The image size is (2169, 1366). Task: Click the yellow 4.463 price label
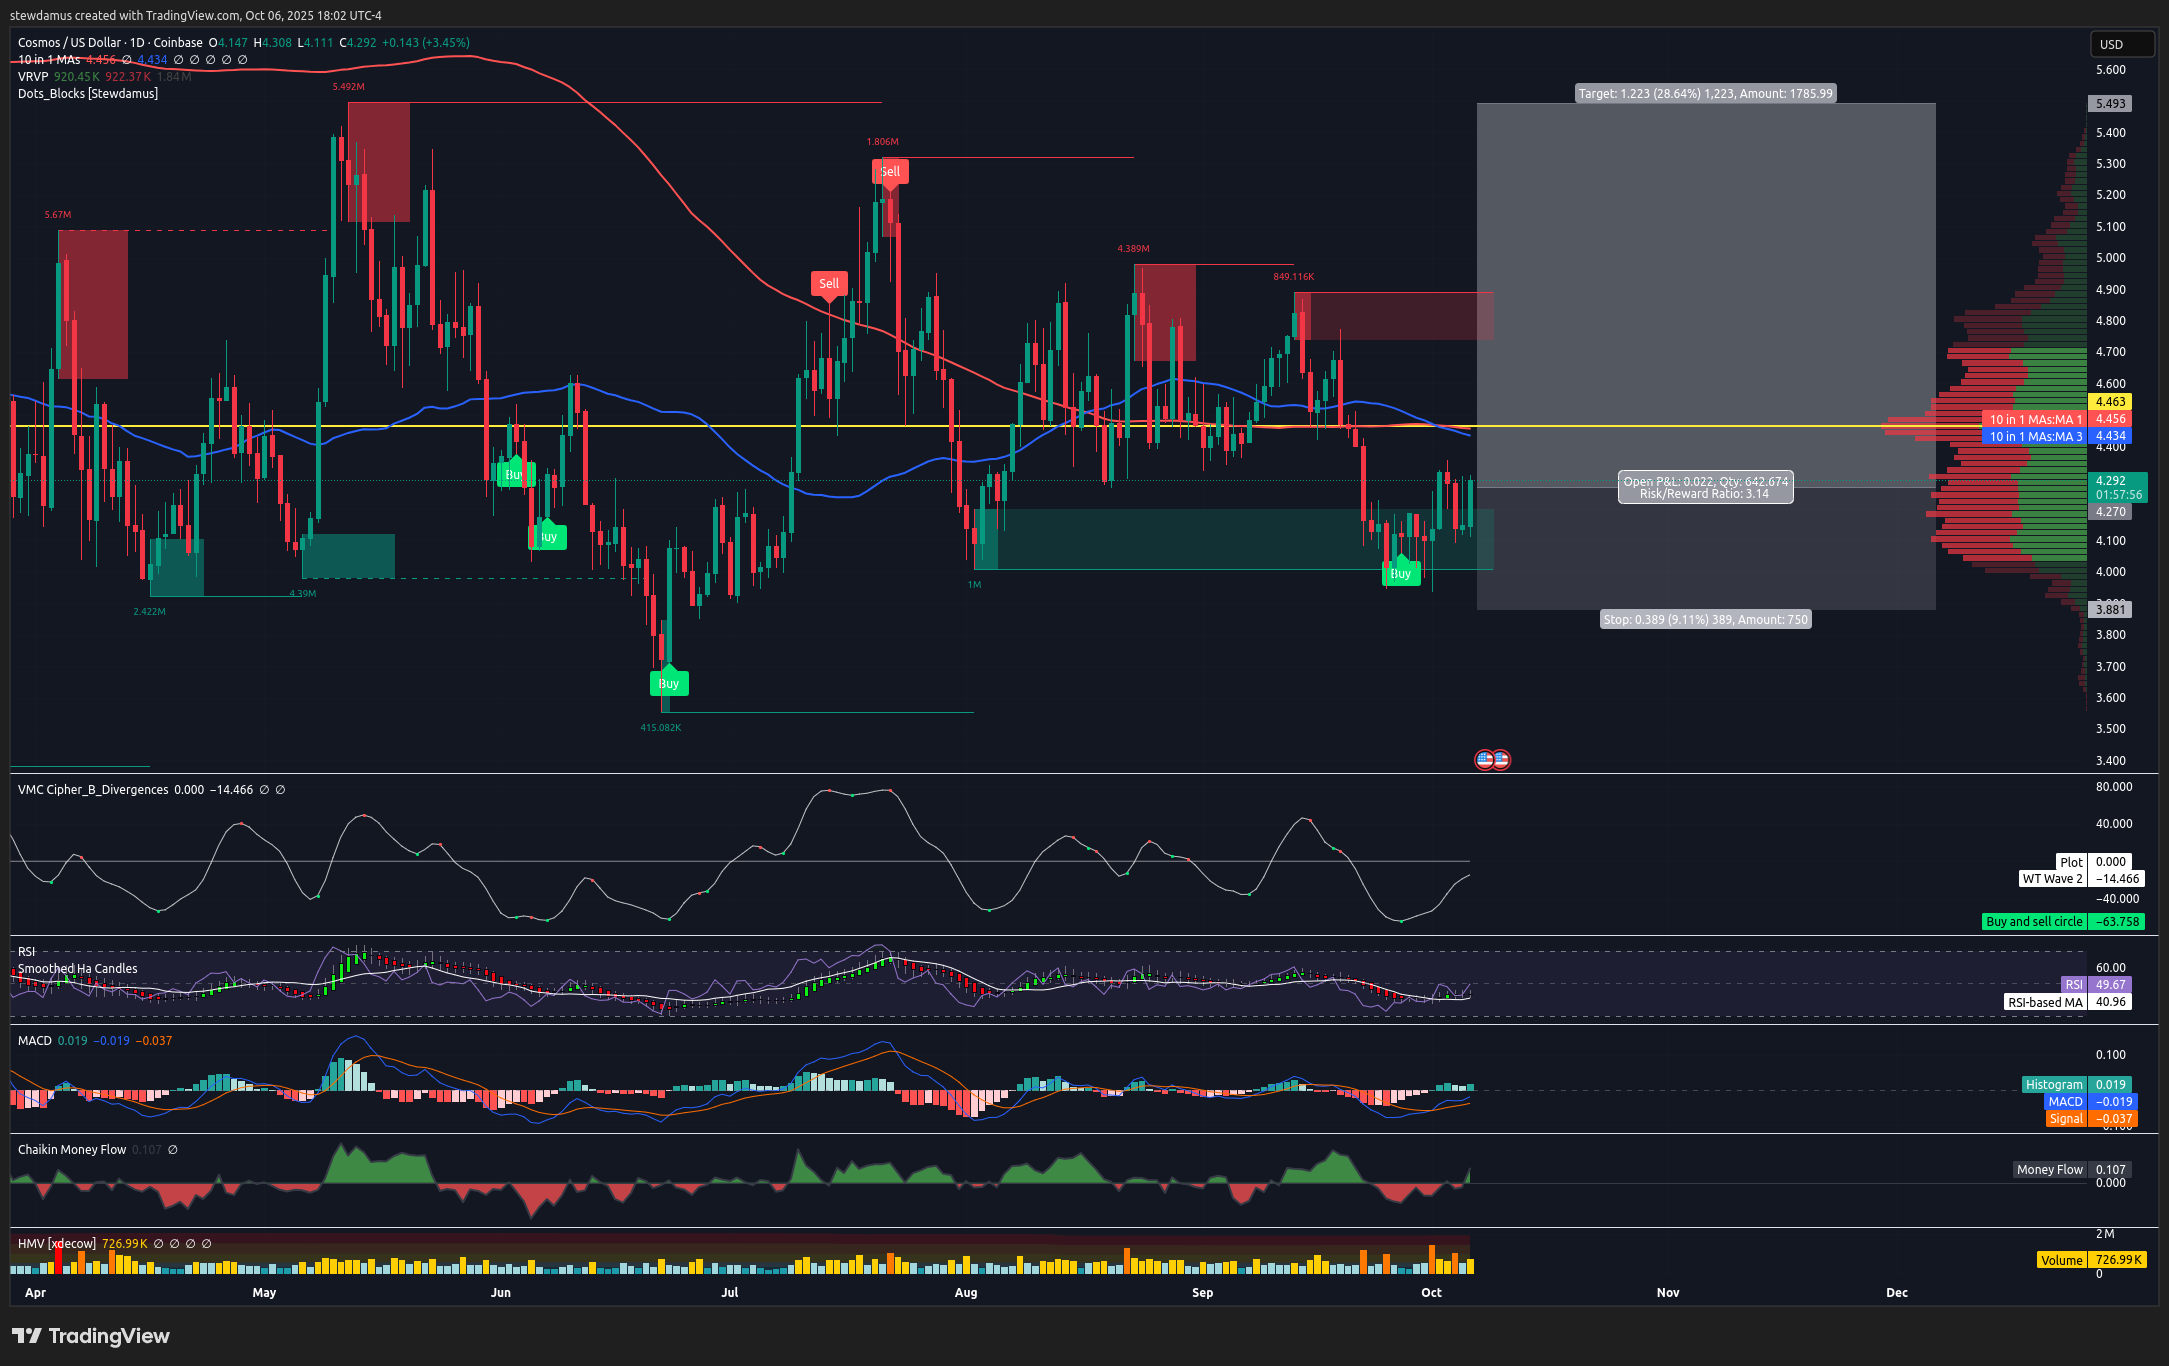tap(2110, 402)
